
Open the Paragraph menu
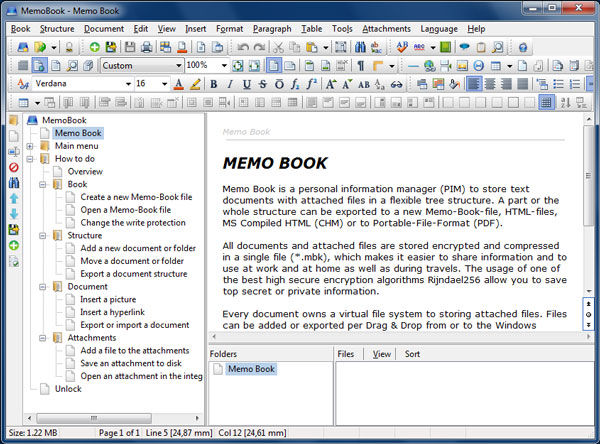tap(272, 29)
